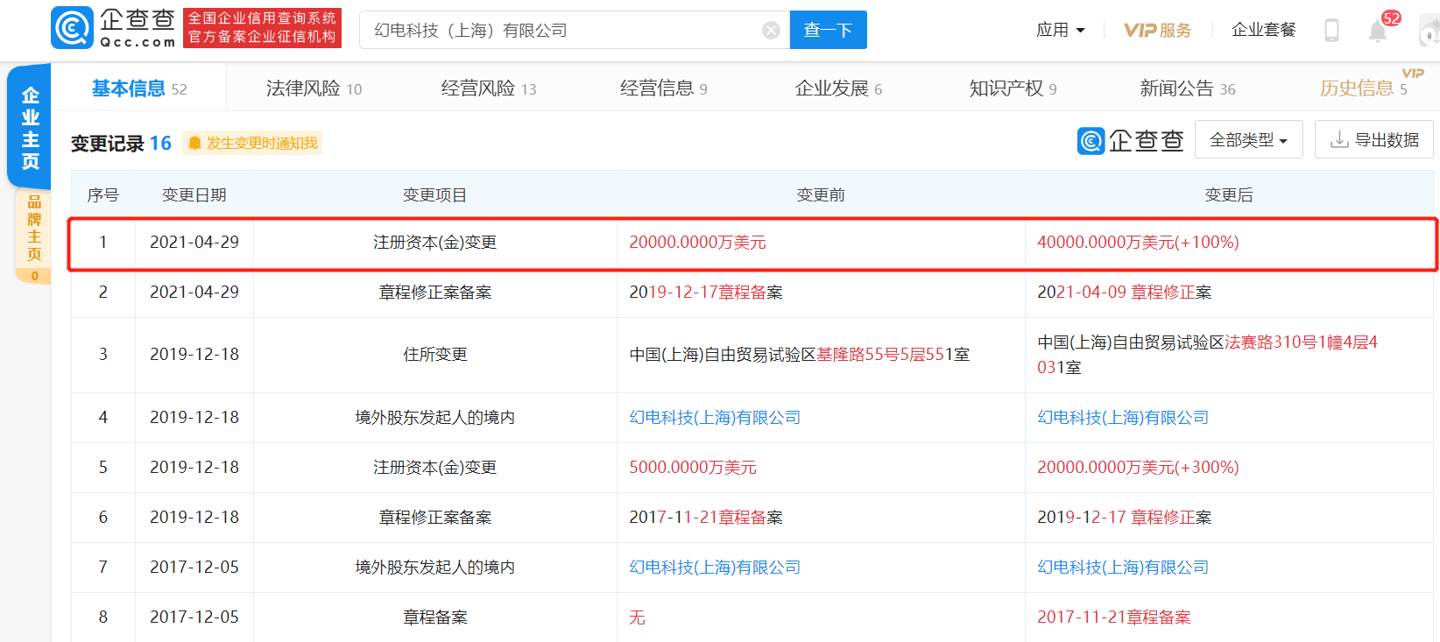Click the mobile phone app icon
The height and width of the screenshot is (642, 1440).
point(1331,30)
